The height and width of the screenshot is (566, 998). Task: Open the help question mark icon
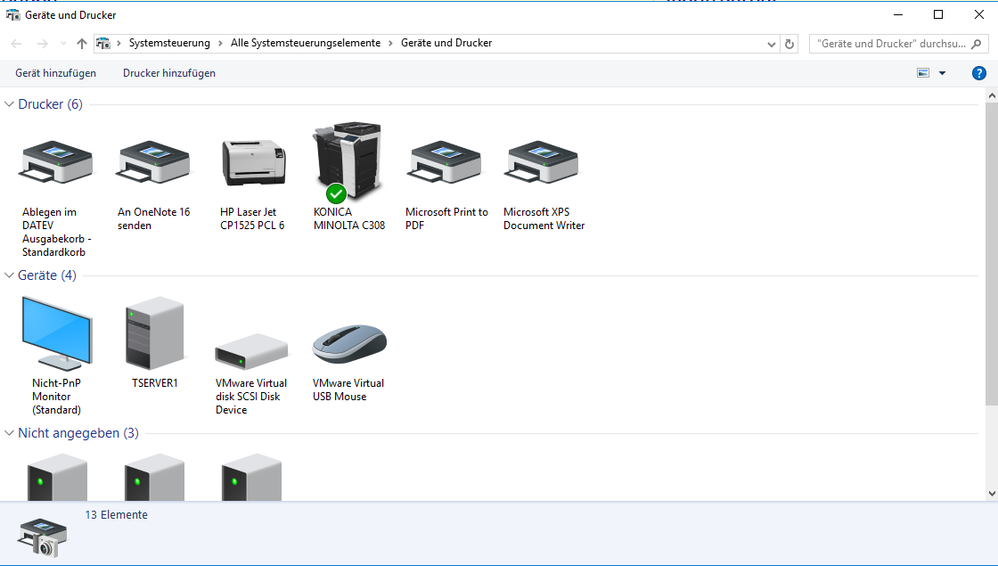tap(979, 73)
